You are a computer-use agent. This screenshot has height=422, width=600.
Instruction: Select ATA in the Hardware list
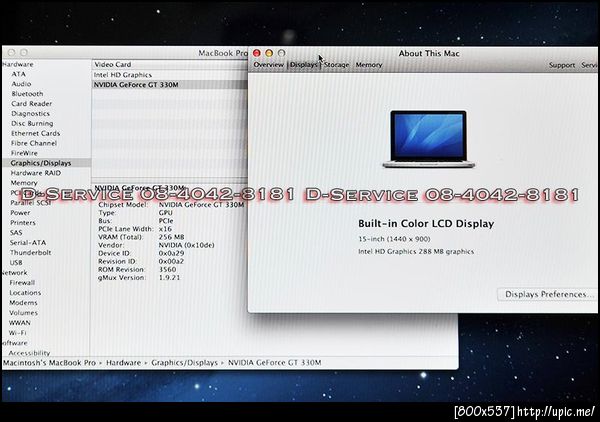18,74
